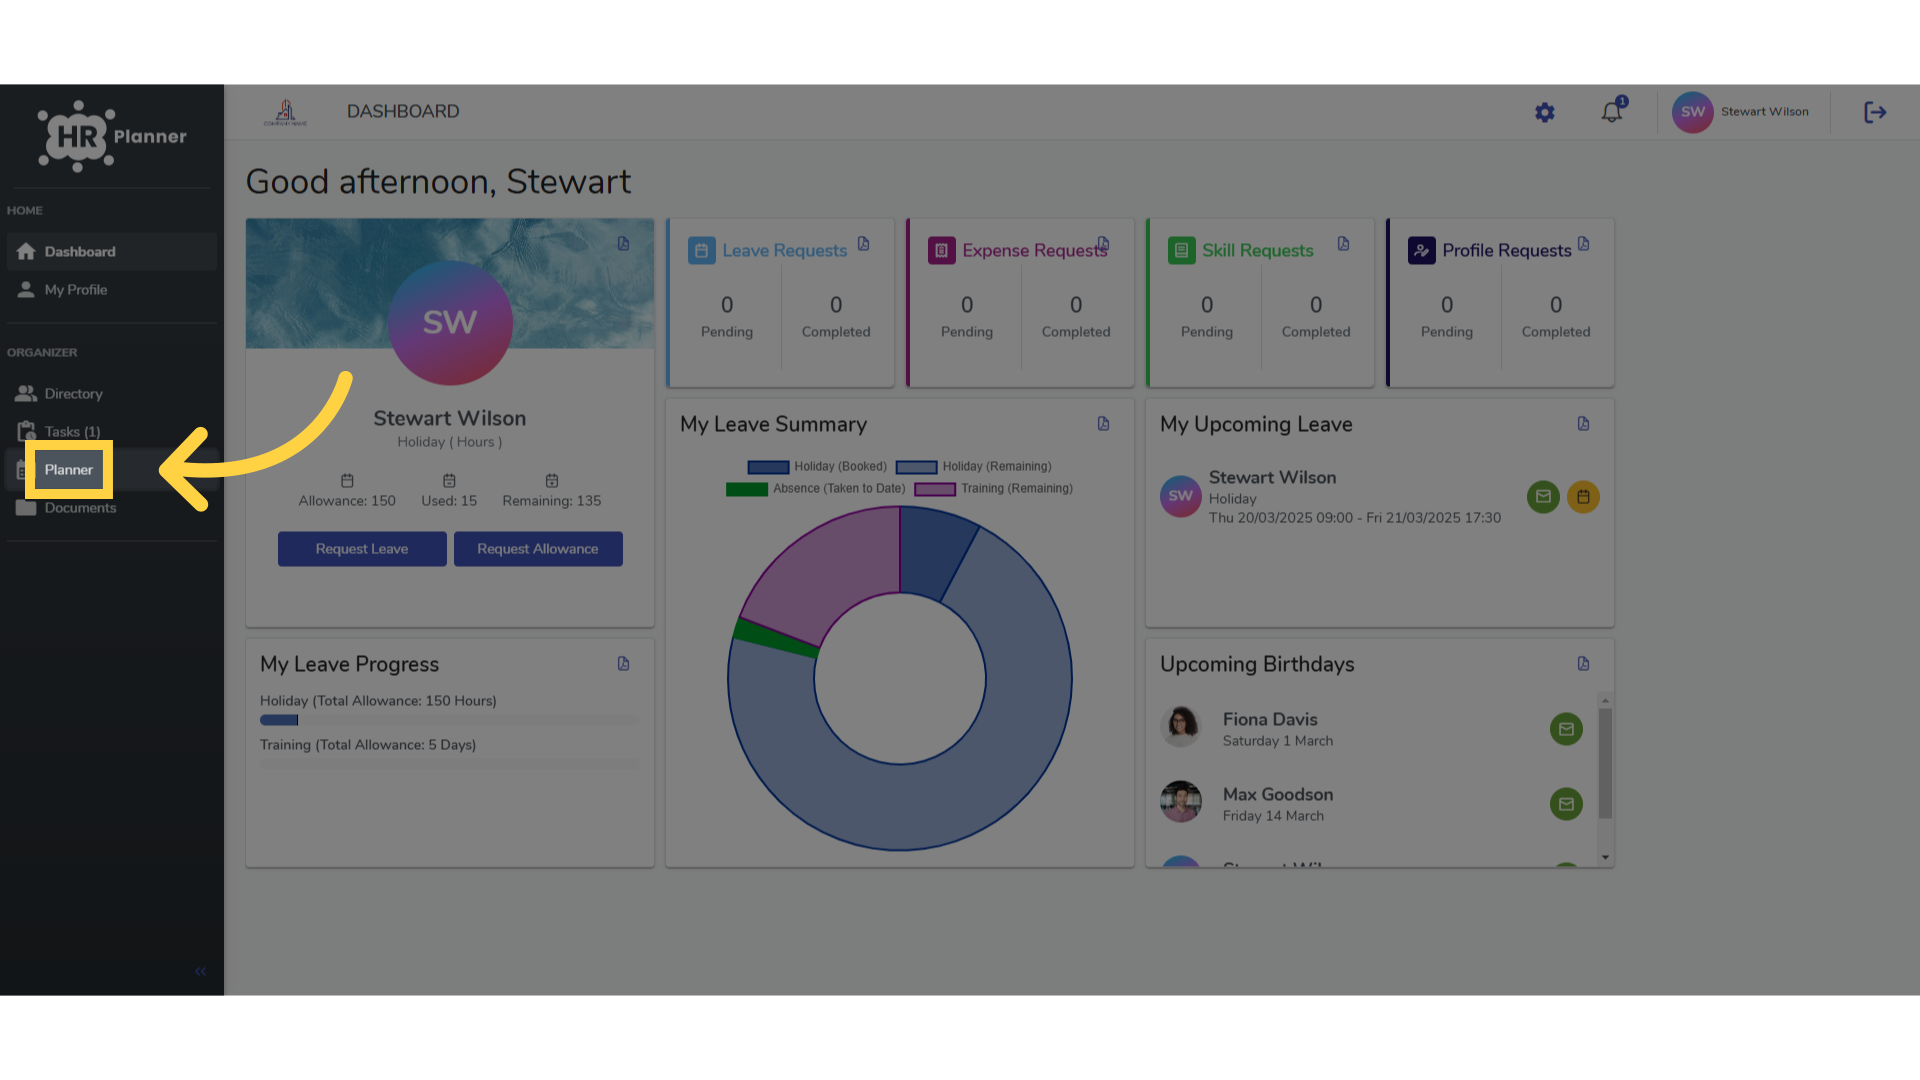
Task: Click Profile Requests heading link
Action: tap(1506, 250)
